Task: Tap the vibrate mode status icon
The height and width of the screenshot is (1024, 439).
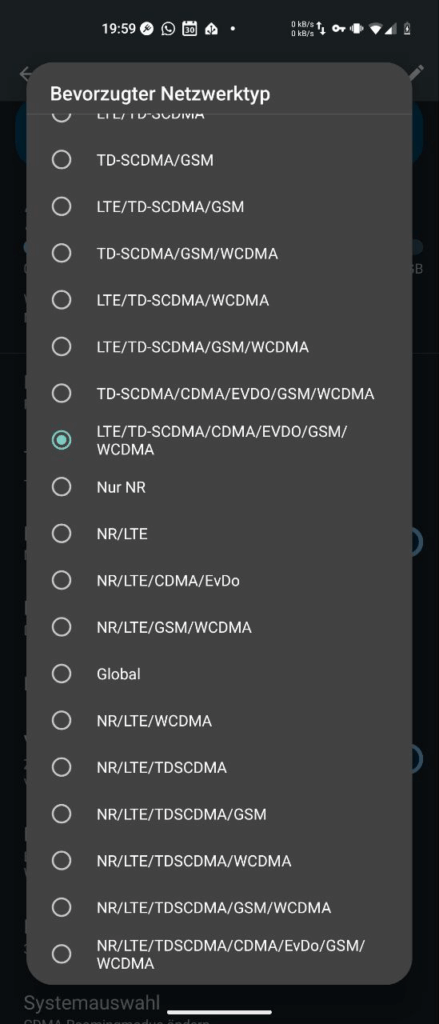Action: click(357, 29)
